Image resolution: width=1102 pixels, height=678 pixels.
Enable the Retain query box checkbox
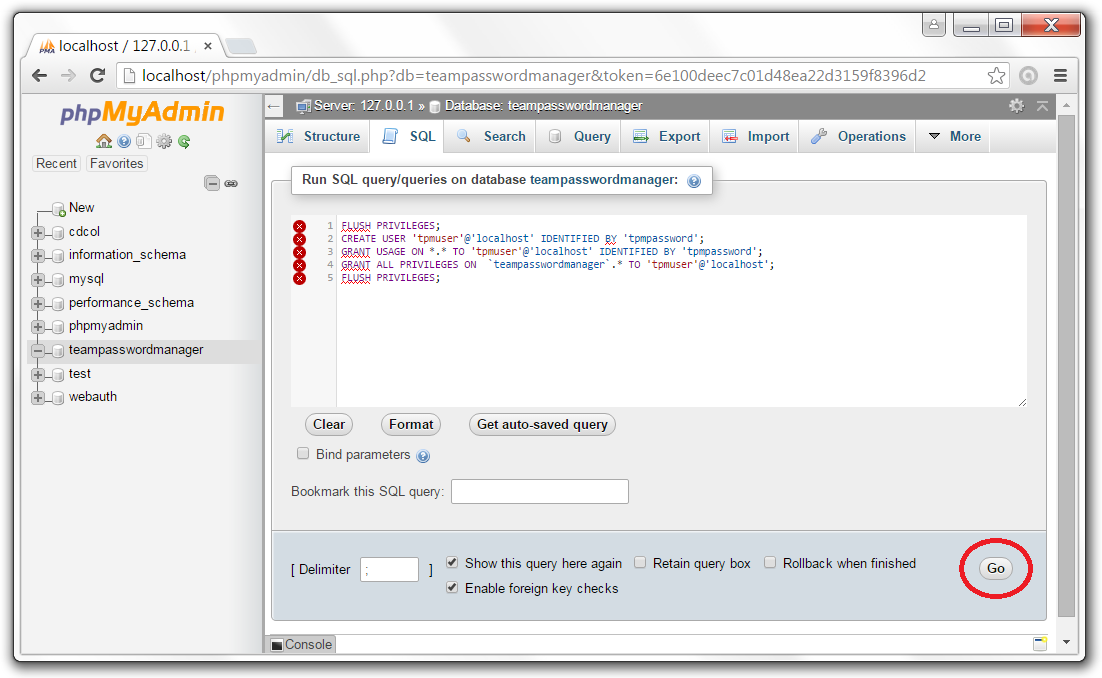640,562
